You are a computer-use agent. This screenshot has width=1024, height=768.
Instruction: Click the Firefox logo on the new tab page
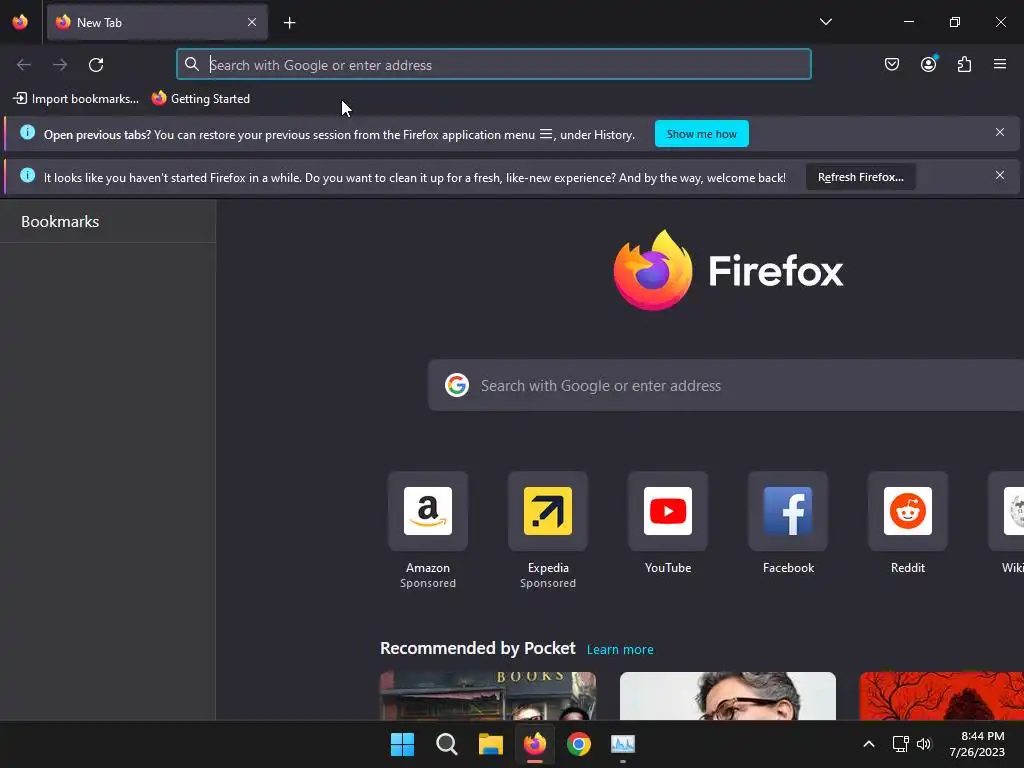pos(728,270)
